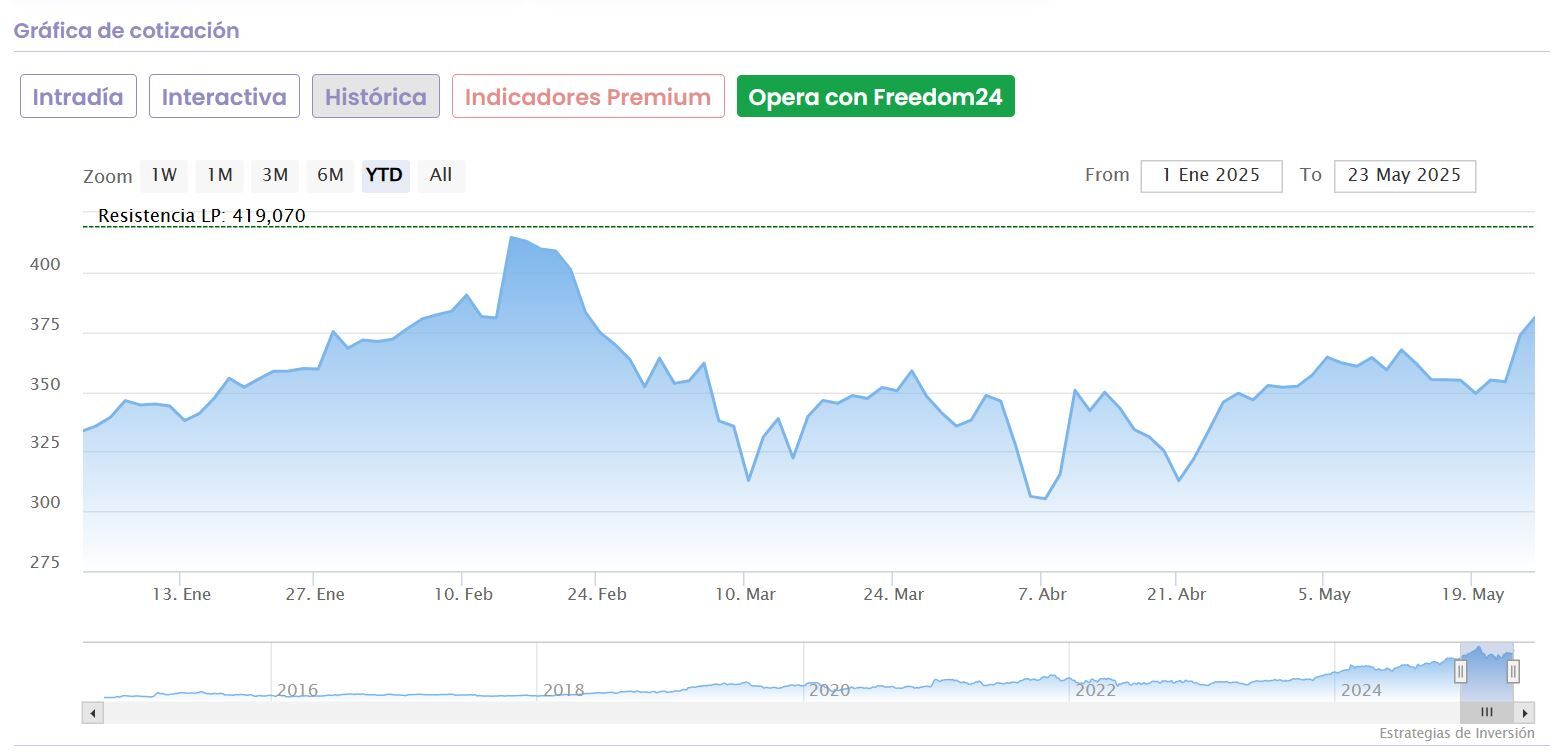This screenshot has height=756, width=1560.
Task: Click the Estrategias de Inversión credit link
Action: click(x=1456, y=733)
